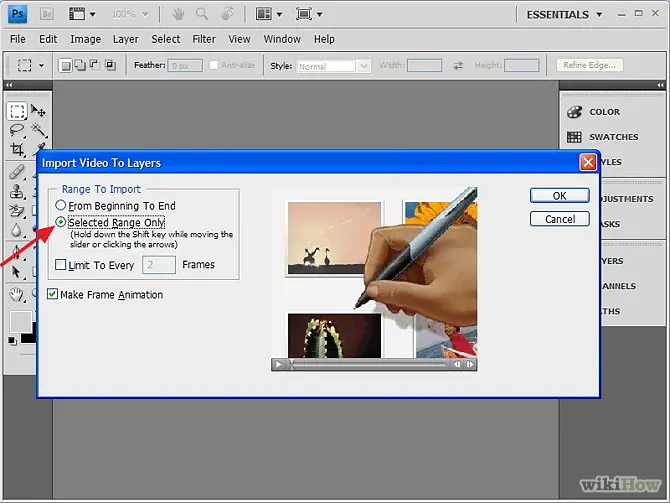Click the Limit To Every frames number field
The width and height of the screenshot is (670, 503).
[159, 265]
